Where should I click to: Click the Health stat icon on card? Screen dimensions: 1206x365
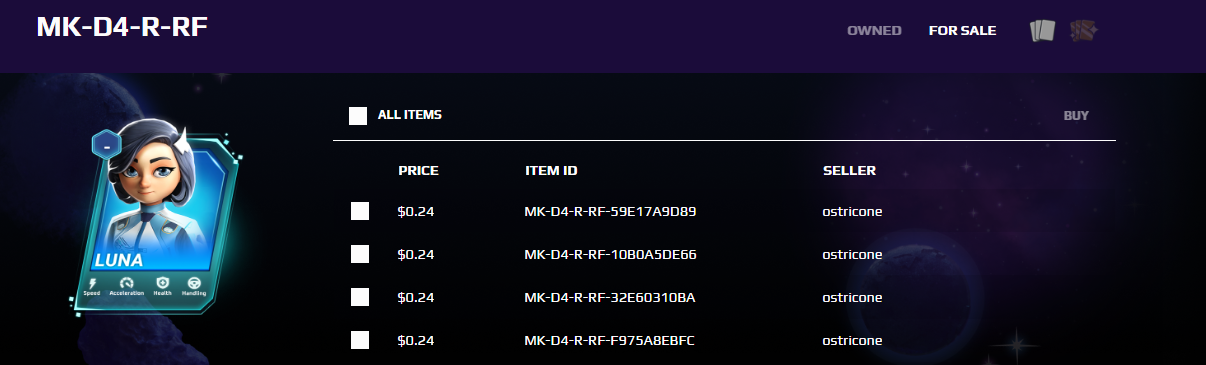point(162,283)
